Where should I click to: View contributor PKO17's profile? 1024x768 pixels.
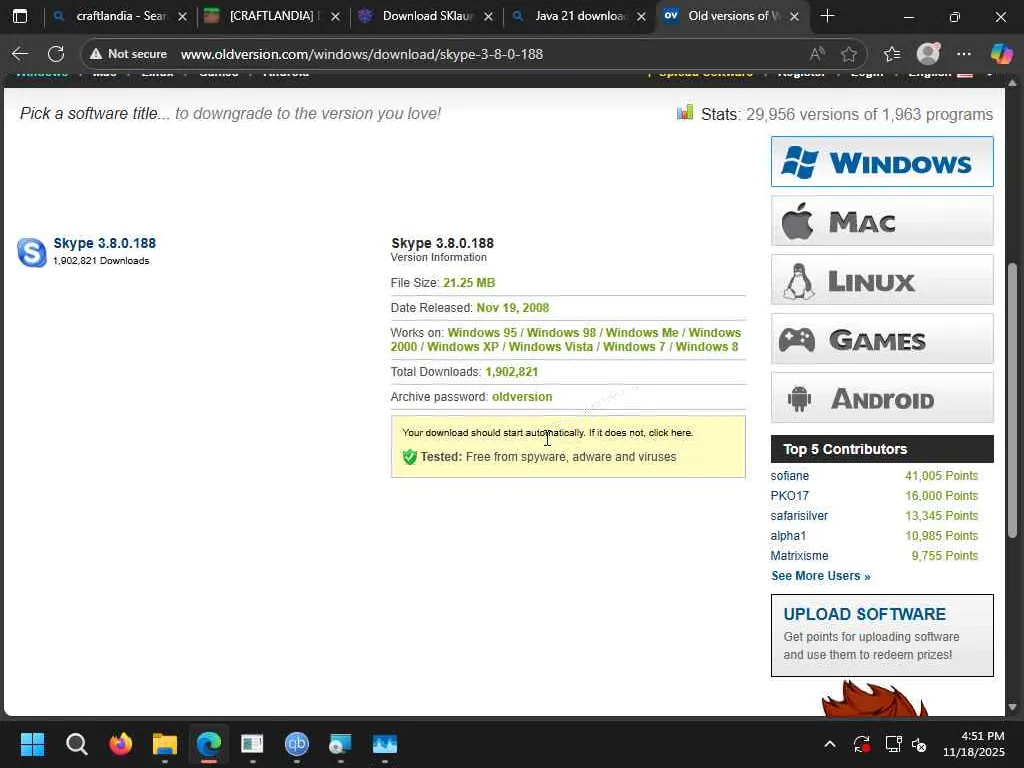(790, 496)
